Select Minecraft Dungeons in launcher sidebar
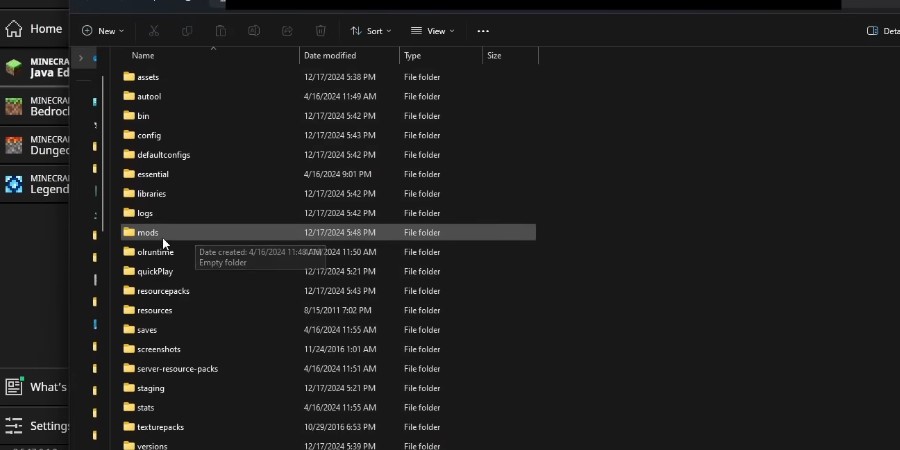Image resolution: width=900 pixels, height=450 pixels. 34,145
